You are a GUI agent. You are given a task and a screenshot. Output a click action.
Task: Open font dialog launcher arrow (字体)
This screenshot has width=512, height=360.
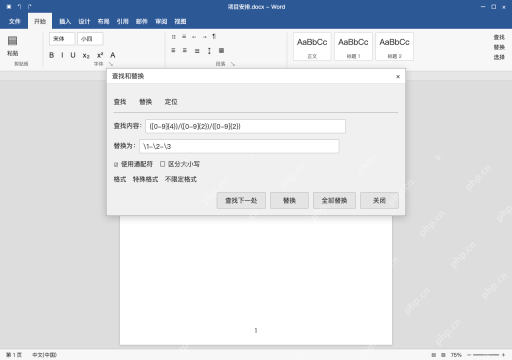pyautogui.click(x=111, y=64)
